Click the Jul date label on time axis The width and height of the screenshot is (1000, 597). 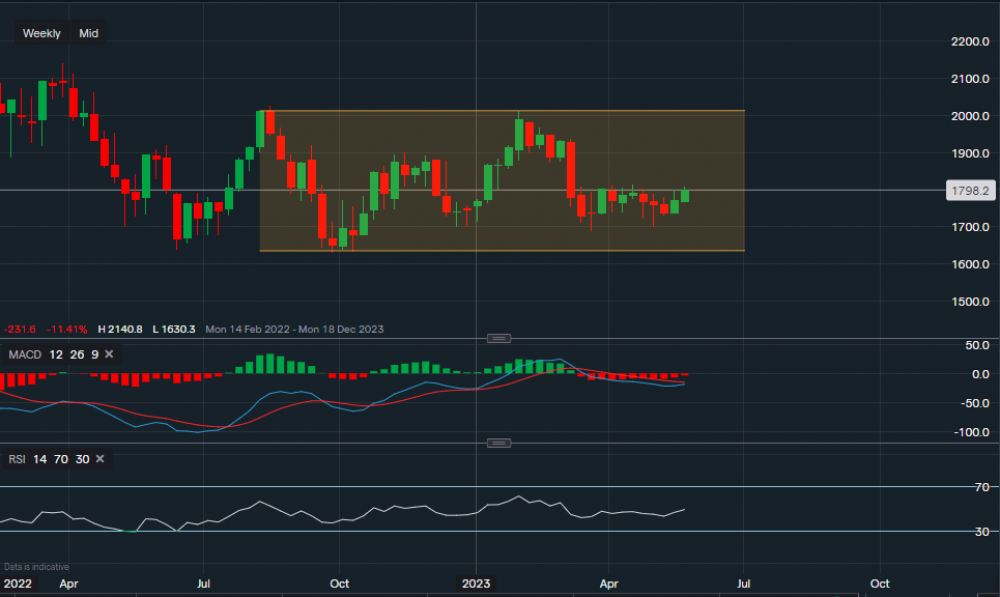click(x=203, y=583)
